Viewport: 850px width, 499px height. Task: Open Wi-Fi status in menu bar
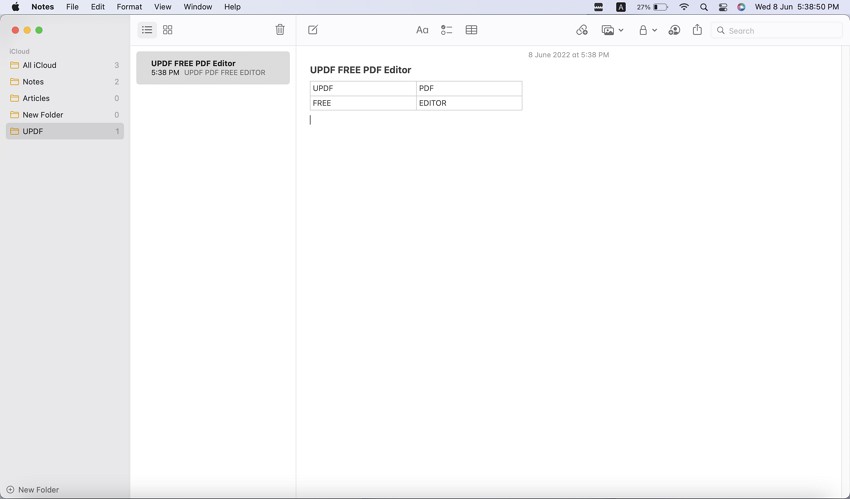click(684, 7)
